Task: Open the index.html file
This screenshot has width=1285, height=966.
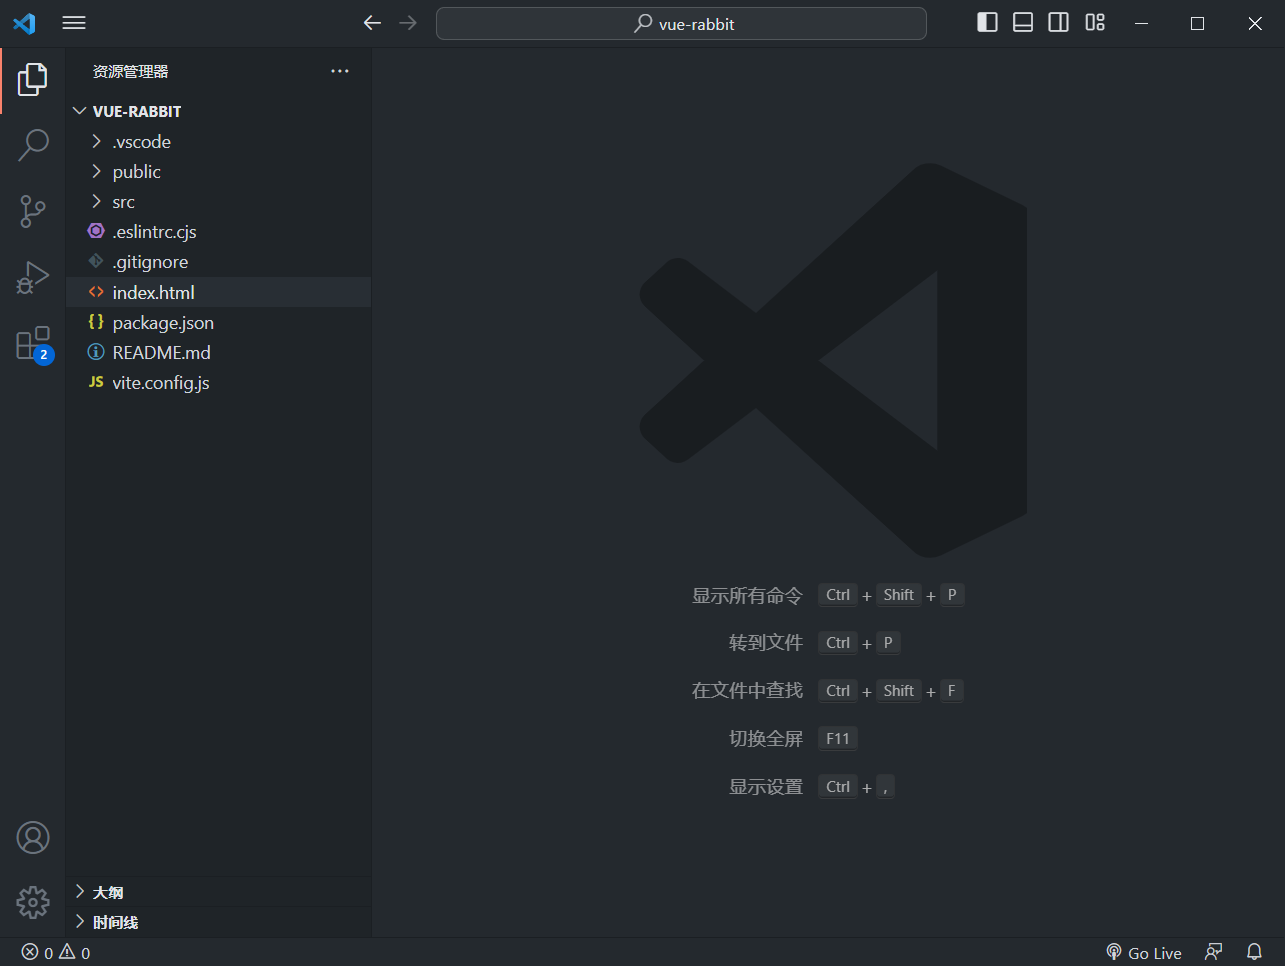Action: [x=218, y=292]
